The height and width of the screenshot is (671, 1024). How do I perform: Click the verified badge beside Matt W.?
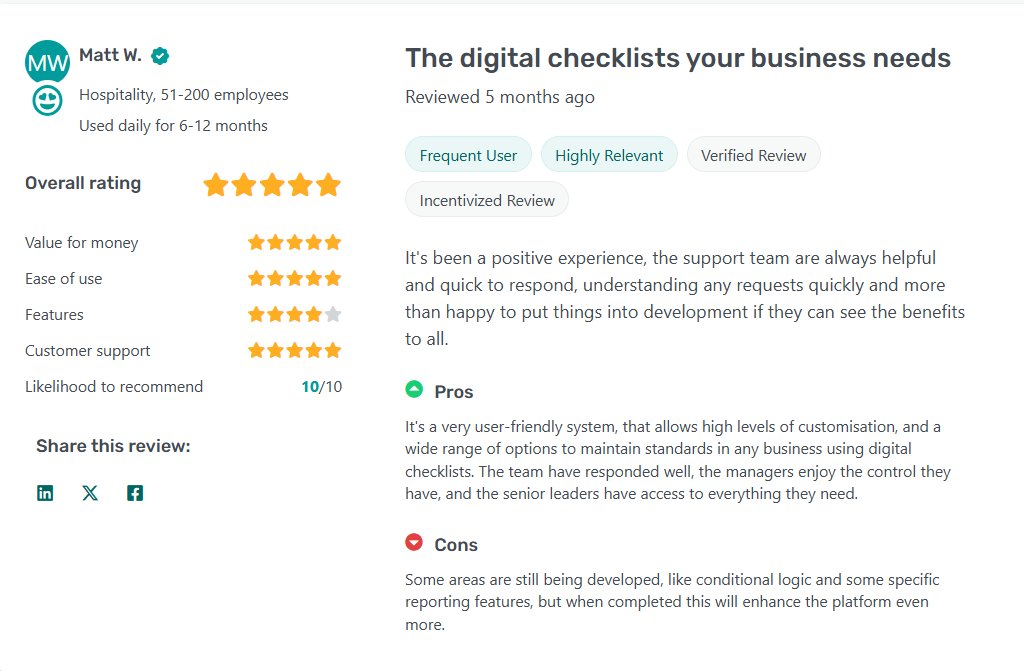click(160, 56)
